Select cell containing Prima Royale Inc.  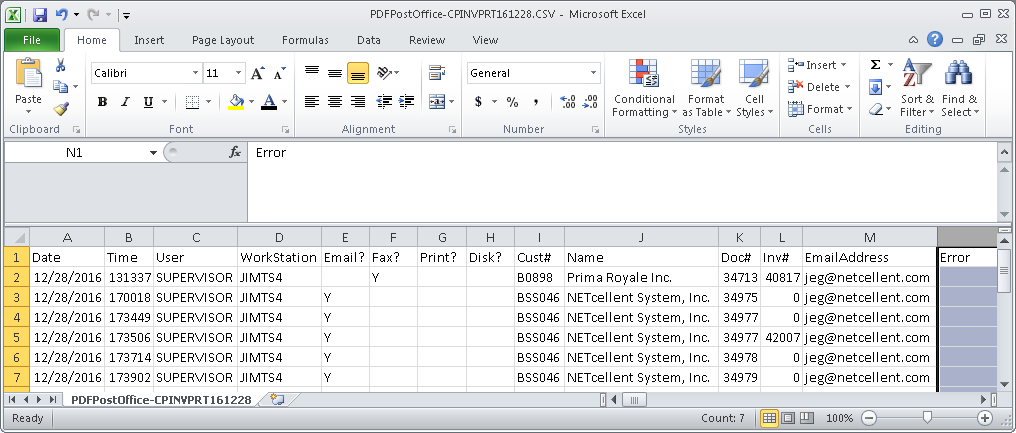pyautogui.click(x=641, y=277)
